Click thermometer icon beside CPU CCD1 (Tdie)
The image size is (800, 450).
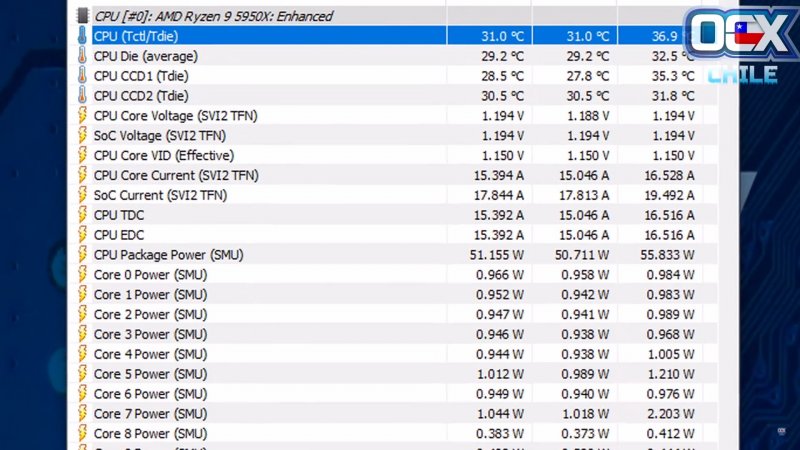(82, 76)
